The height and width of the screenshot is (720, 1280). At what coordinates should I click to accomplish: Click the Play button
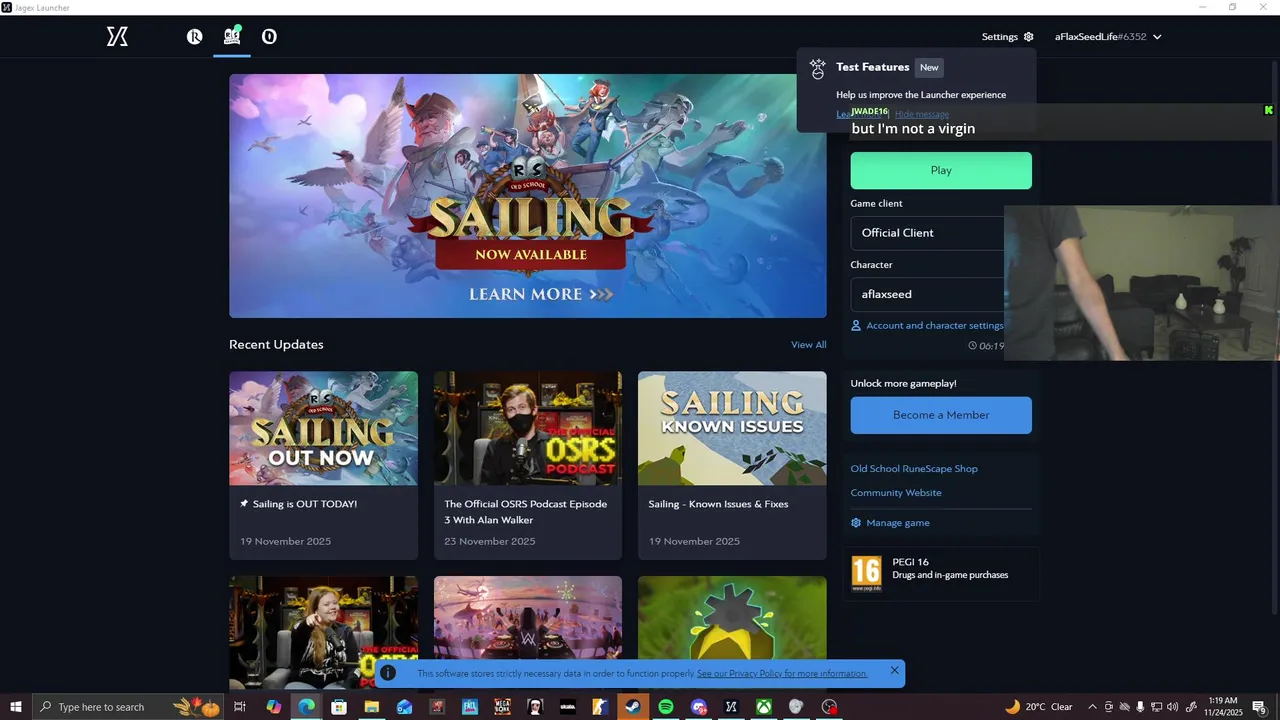click(941, 170)
